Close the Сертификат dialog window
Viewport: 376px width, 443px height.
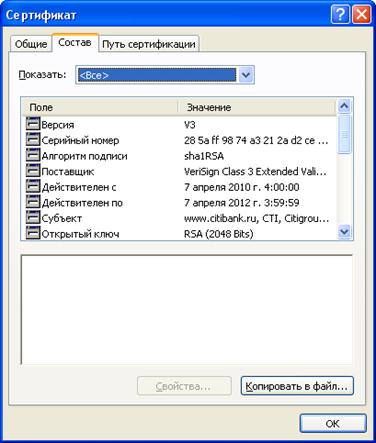point(361,15)
